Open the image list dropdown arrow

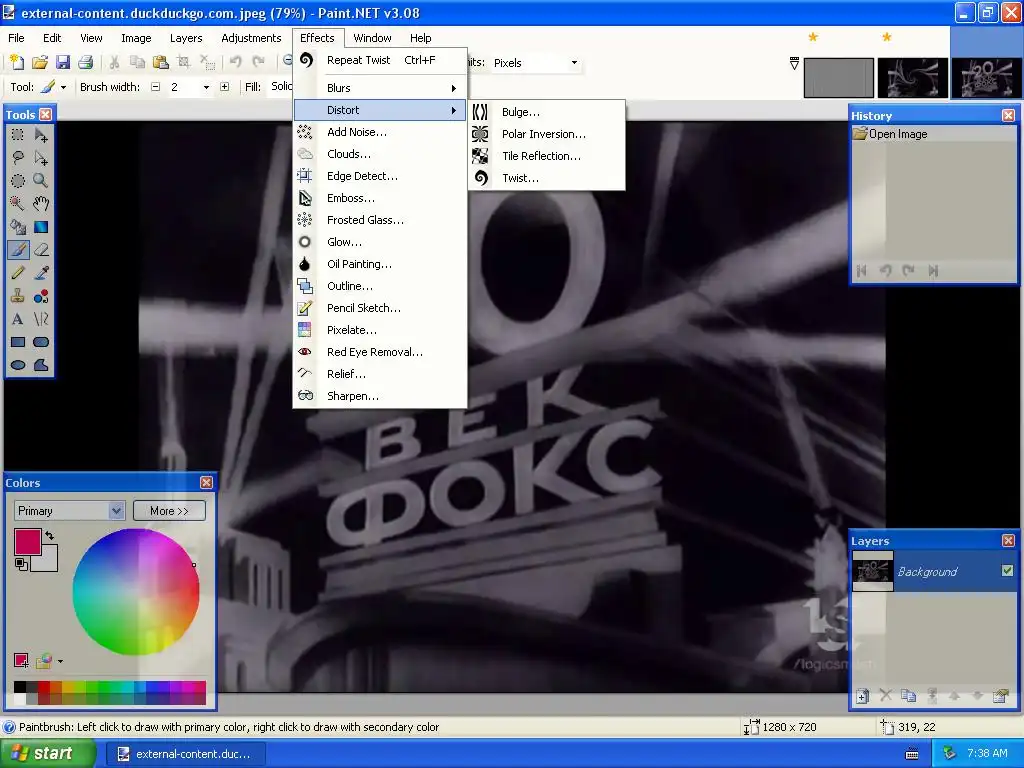click(x=794, y=63)
